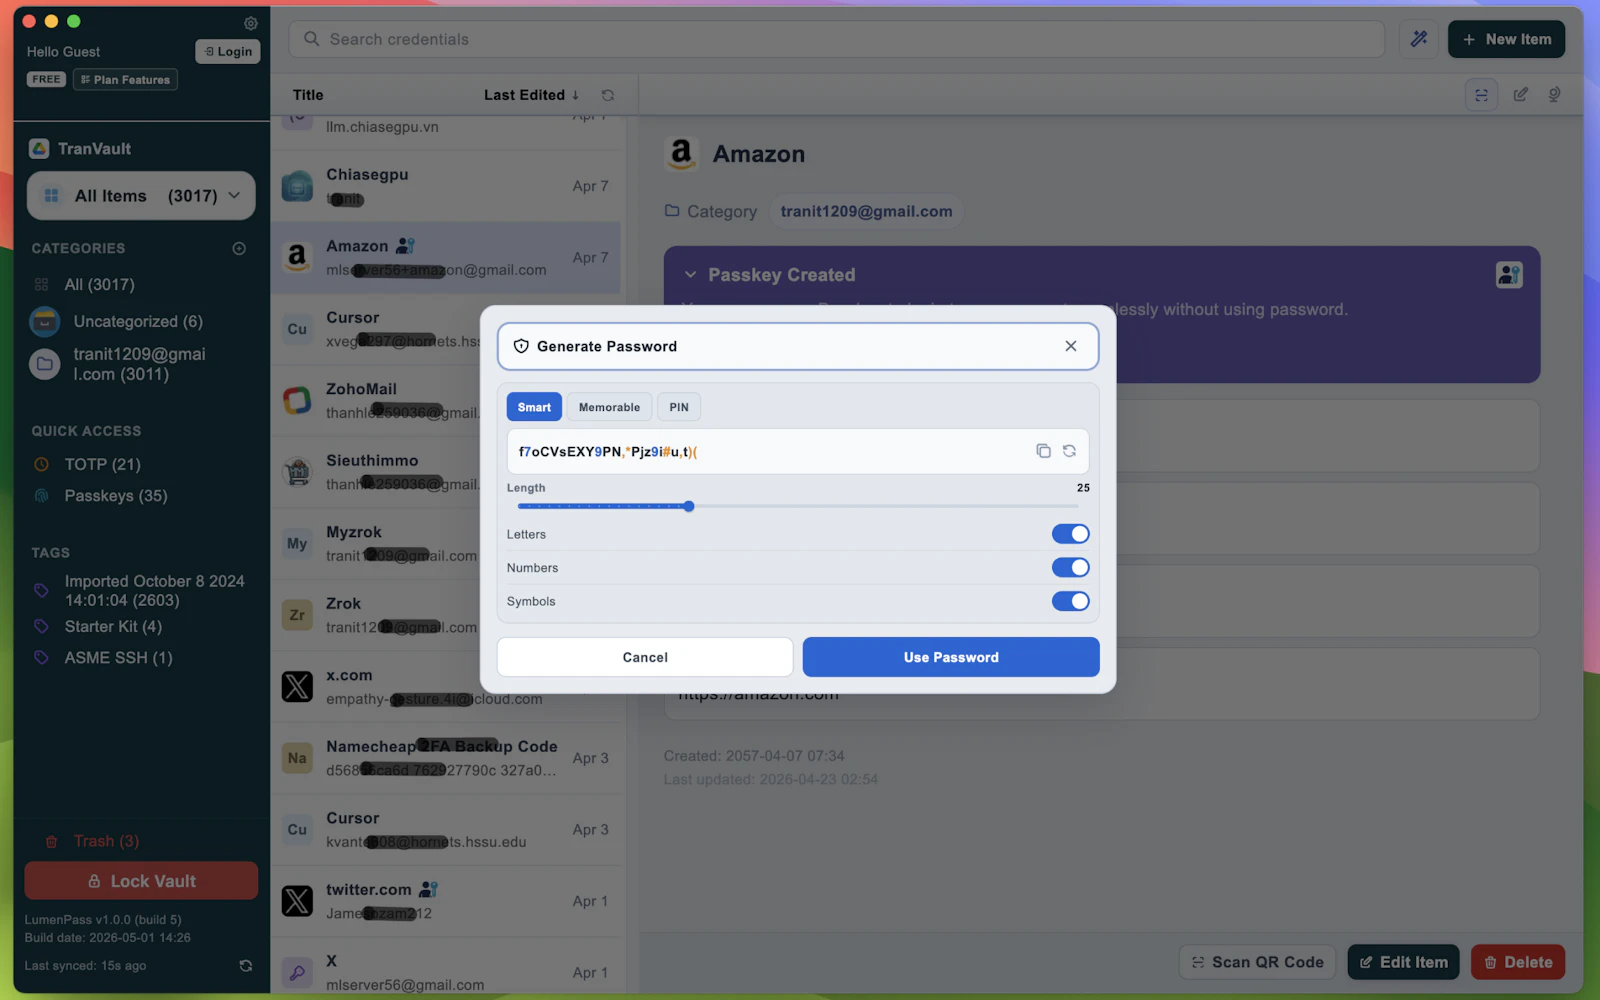Toggle the Numbers switch
The image size is (1600, 1000).
1070,567
